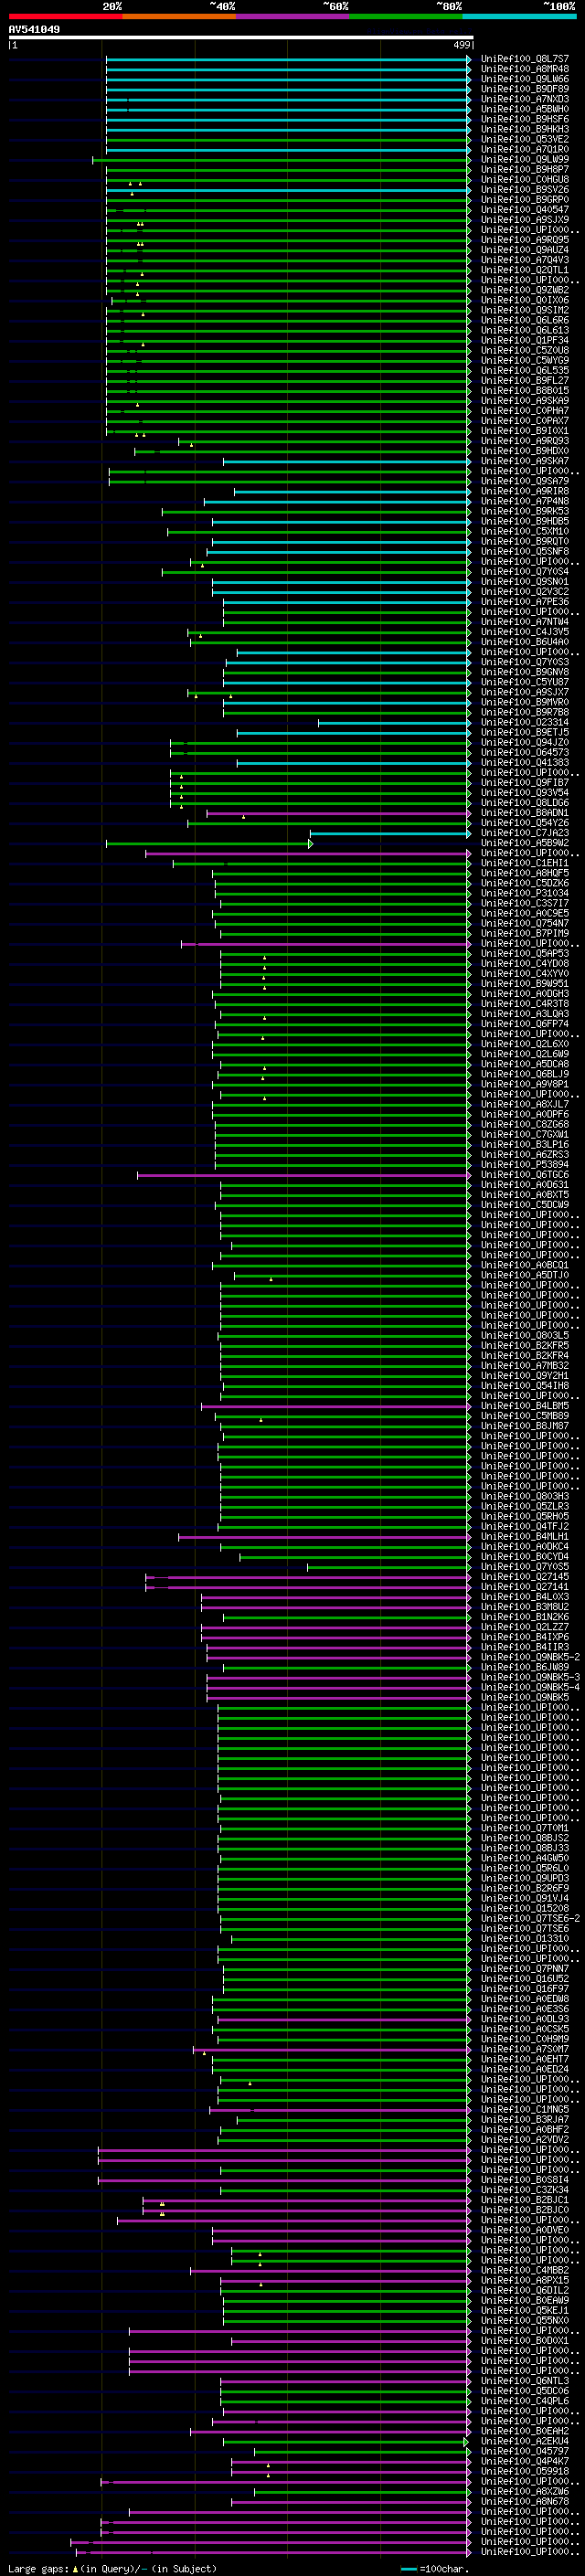Click the UniRef100_Q7T0M1 hit
The width and height of the screenshot is (585, 2576).
524,1828
